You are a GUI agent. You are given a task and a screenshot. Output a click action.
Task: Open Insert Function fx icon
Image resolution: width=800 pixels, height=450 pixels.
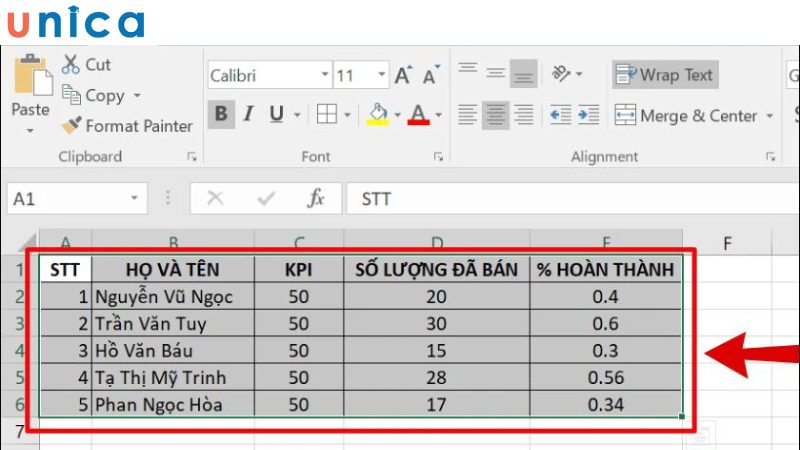[316, 198]
